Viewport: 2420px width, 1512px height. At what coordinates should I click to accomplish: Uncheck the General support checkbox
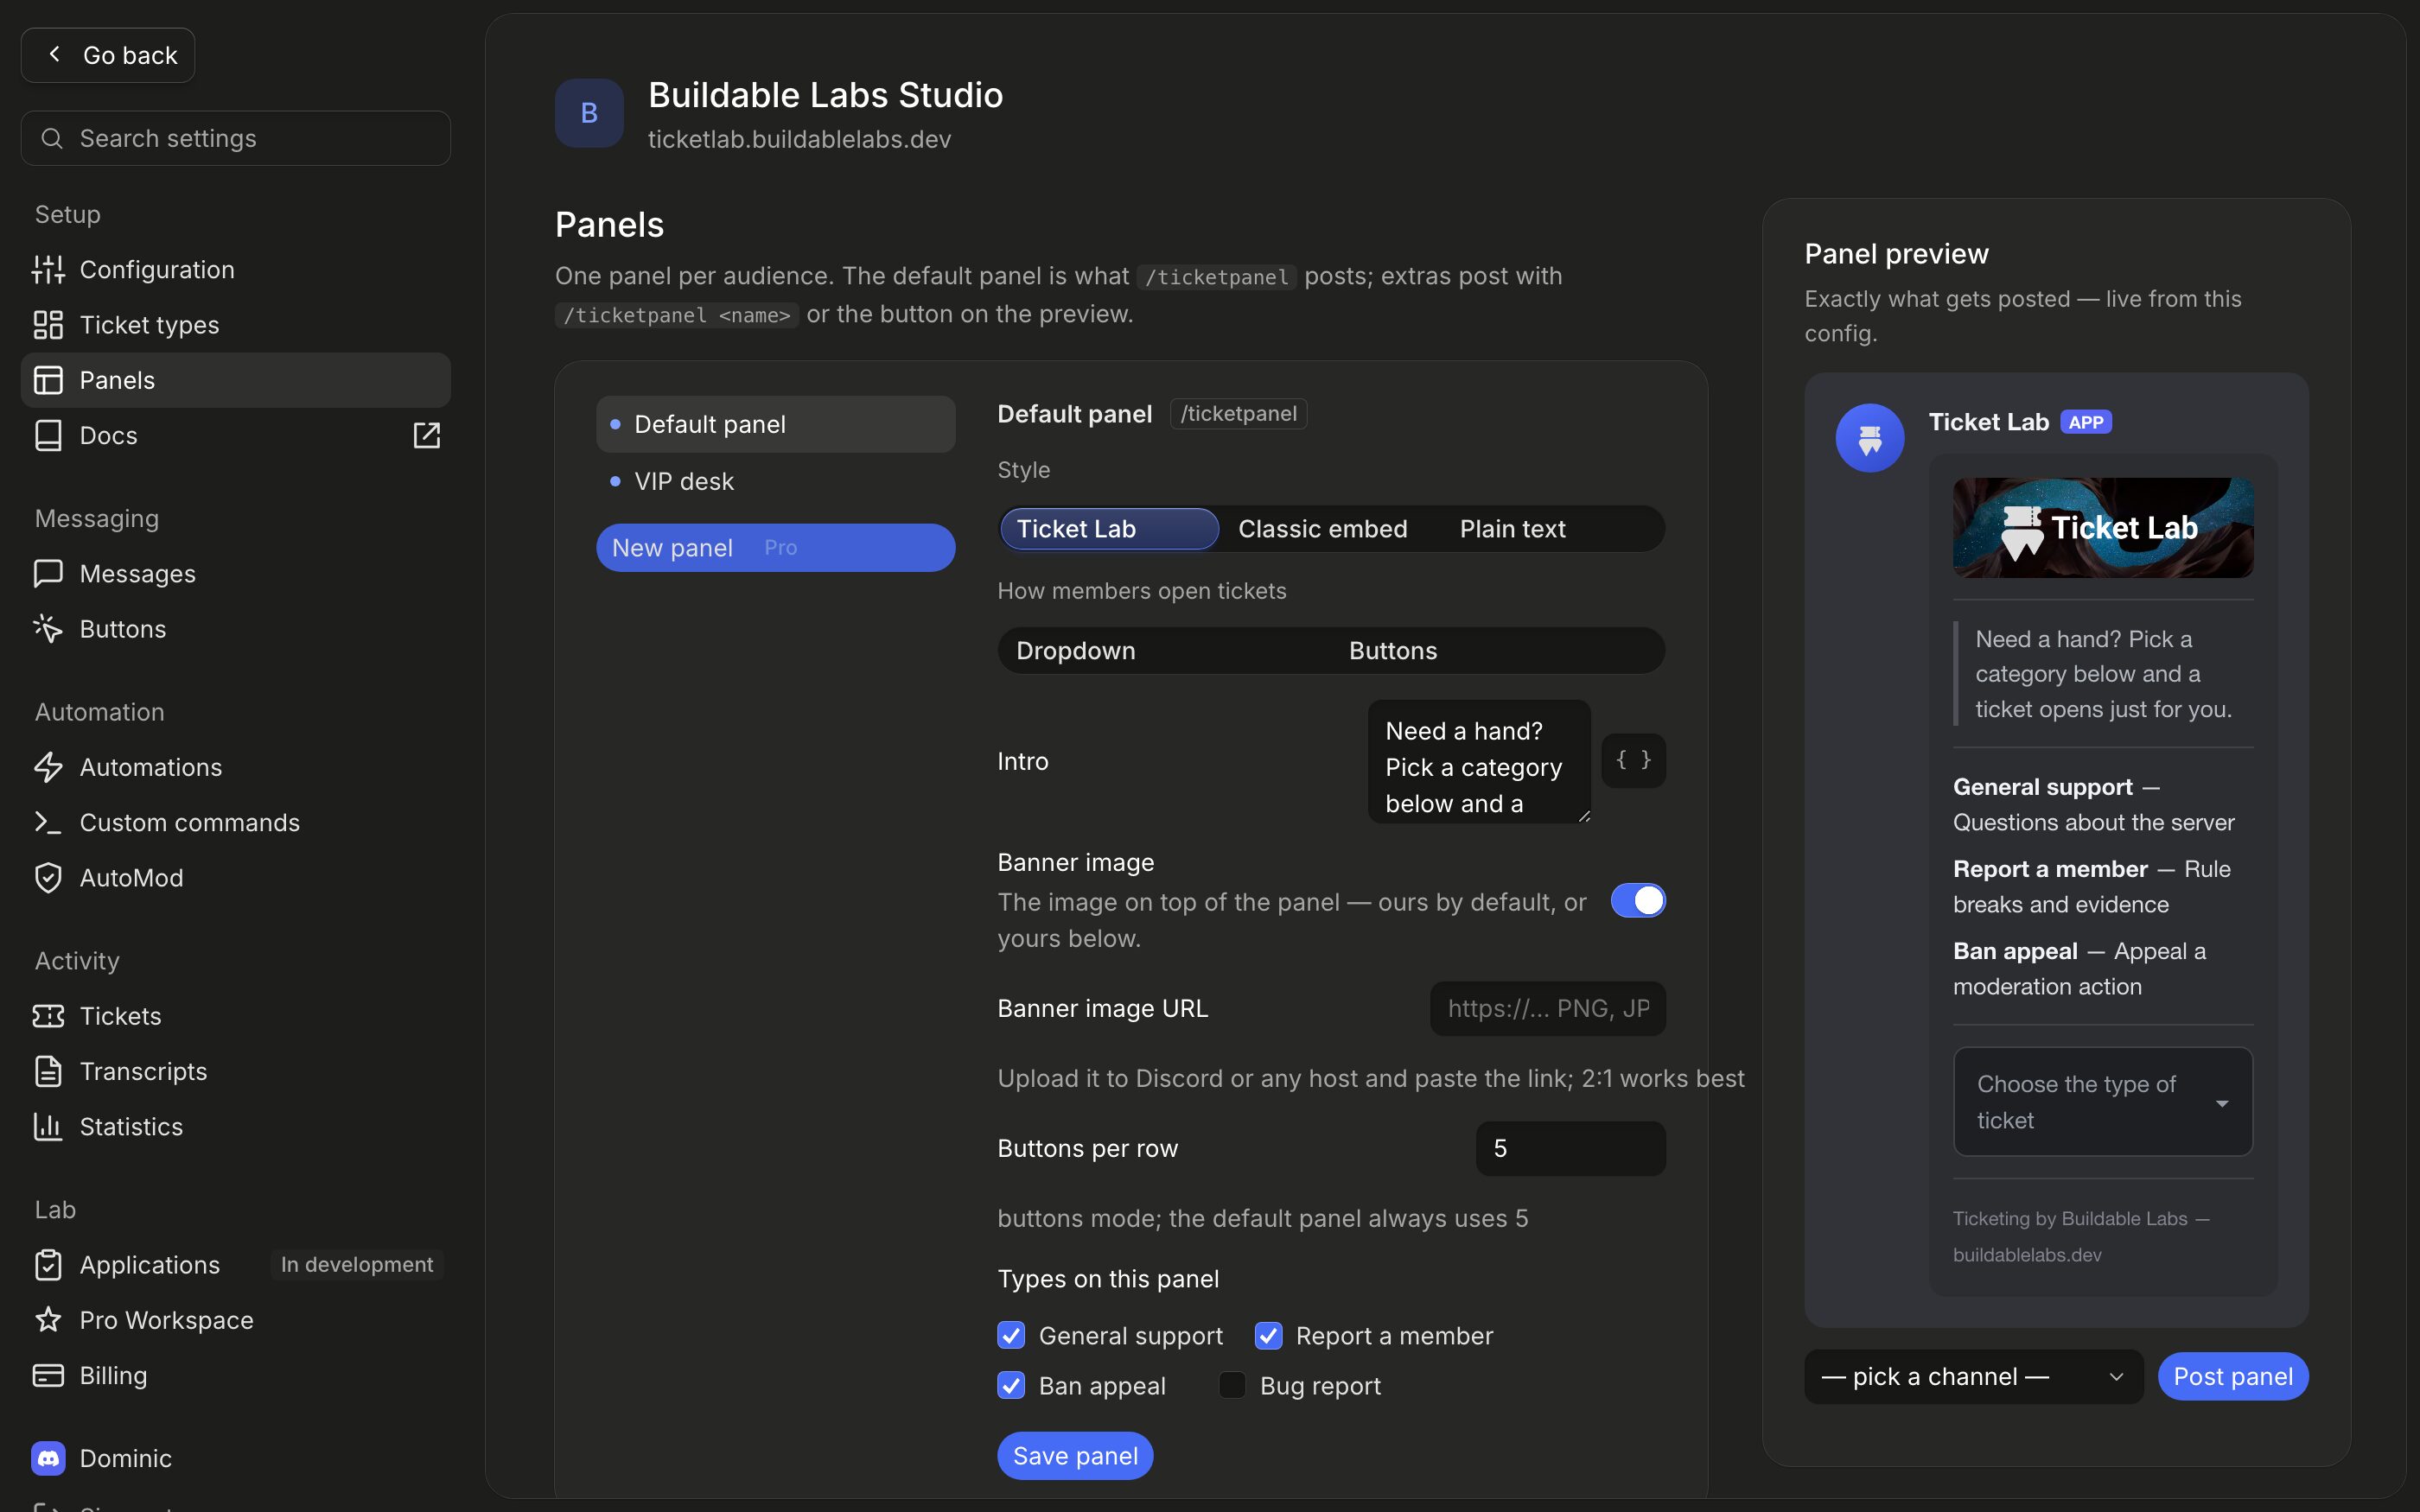pos(1011,1335)
